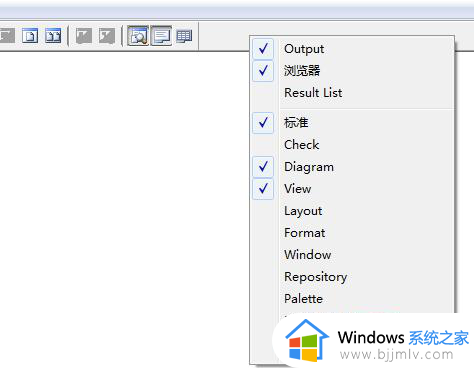The width and height of the screenshot is (474, 368).
Task: Enable the Check toolbar entry
Action: click(x=353, y=145)
